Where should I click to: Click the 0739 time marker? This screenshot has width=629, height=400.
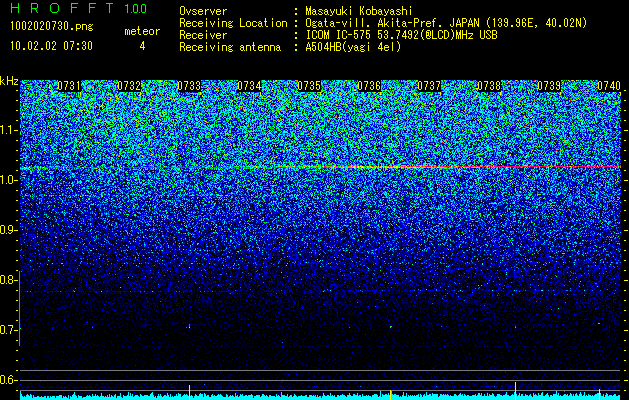pos(549,86)
